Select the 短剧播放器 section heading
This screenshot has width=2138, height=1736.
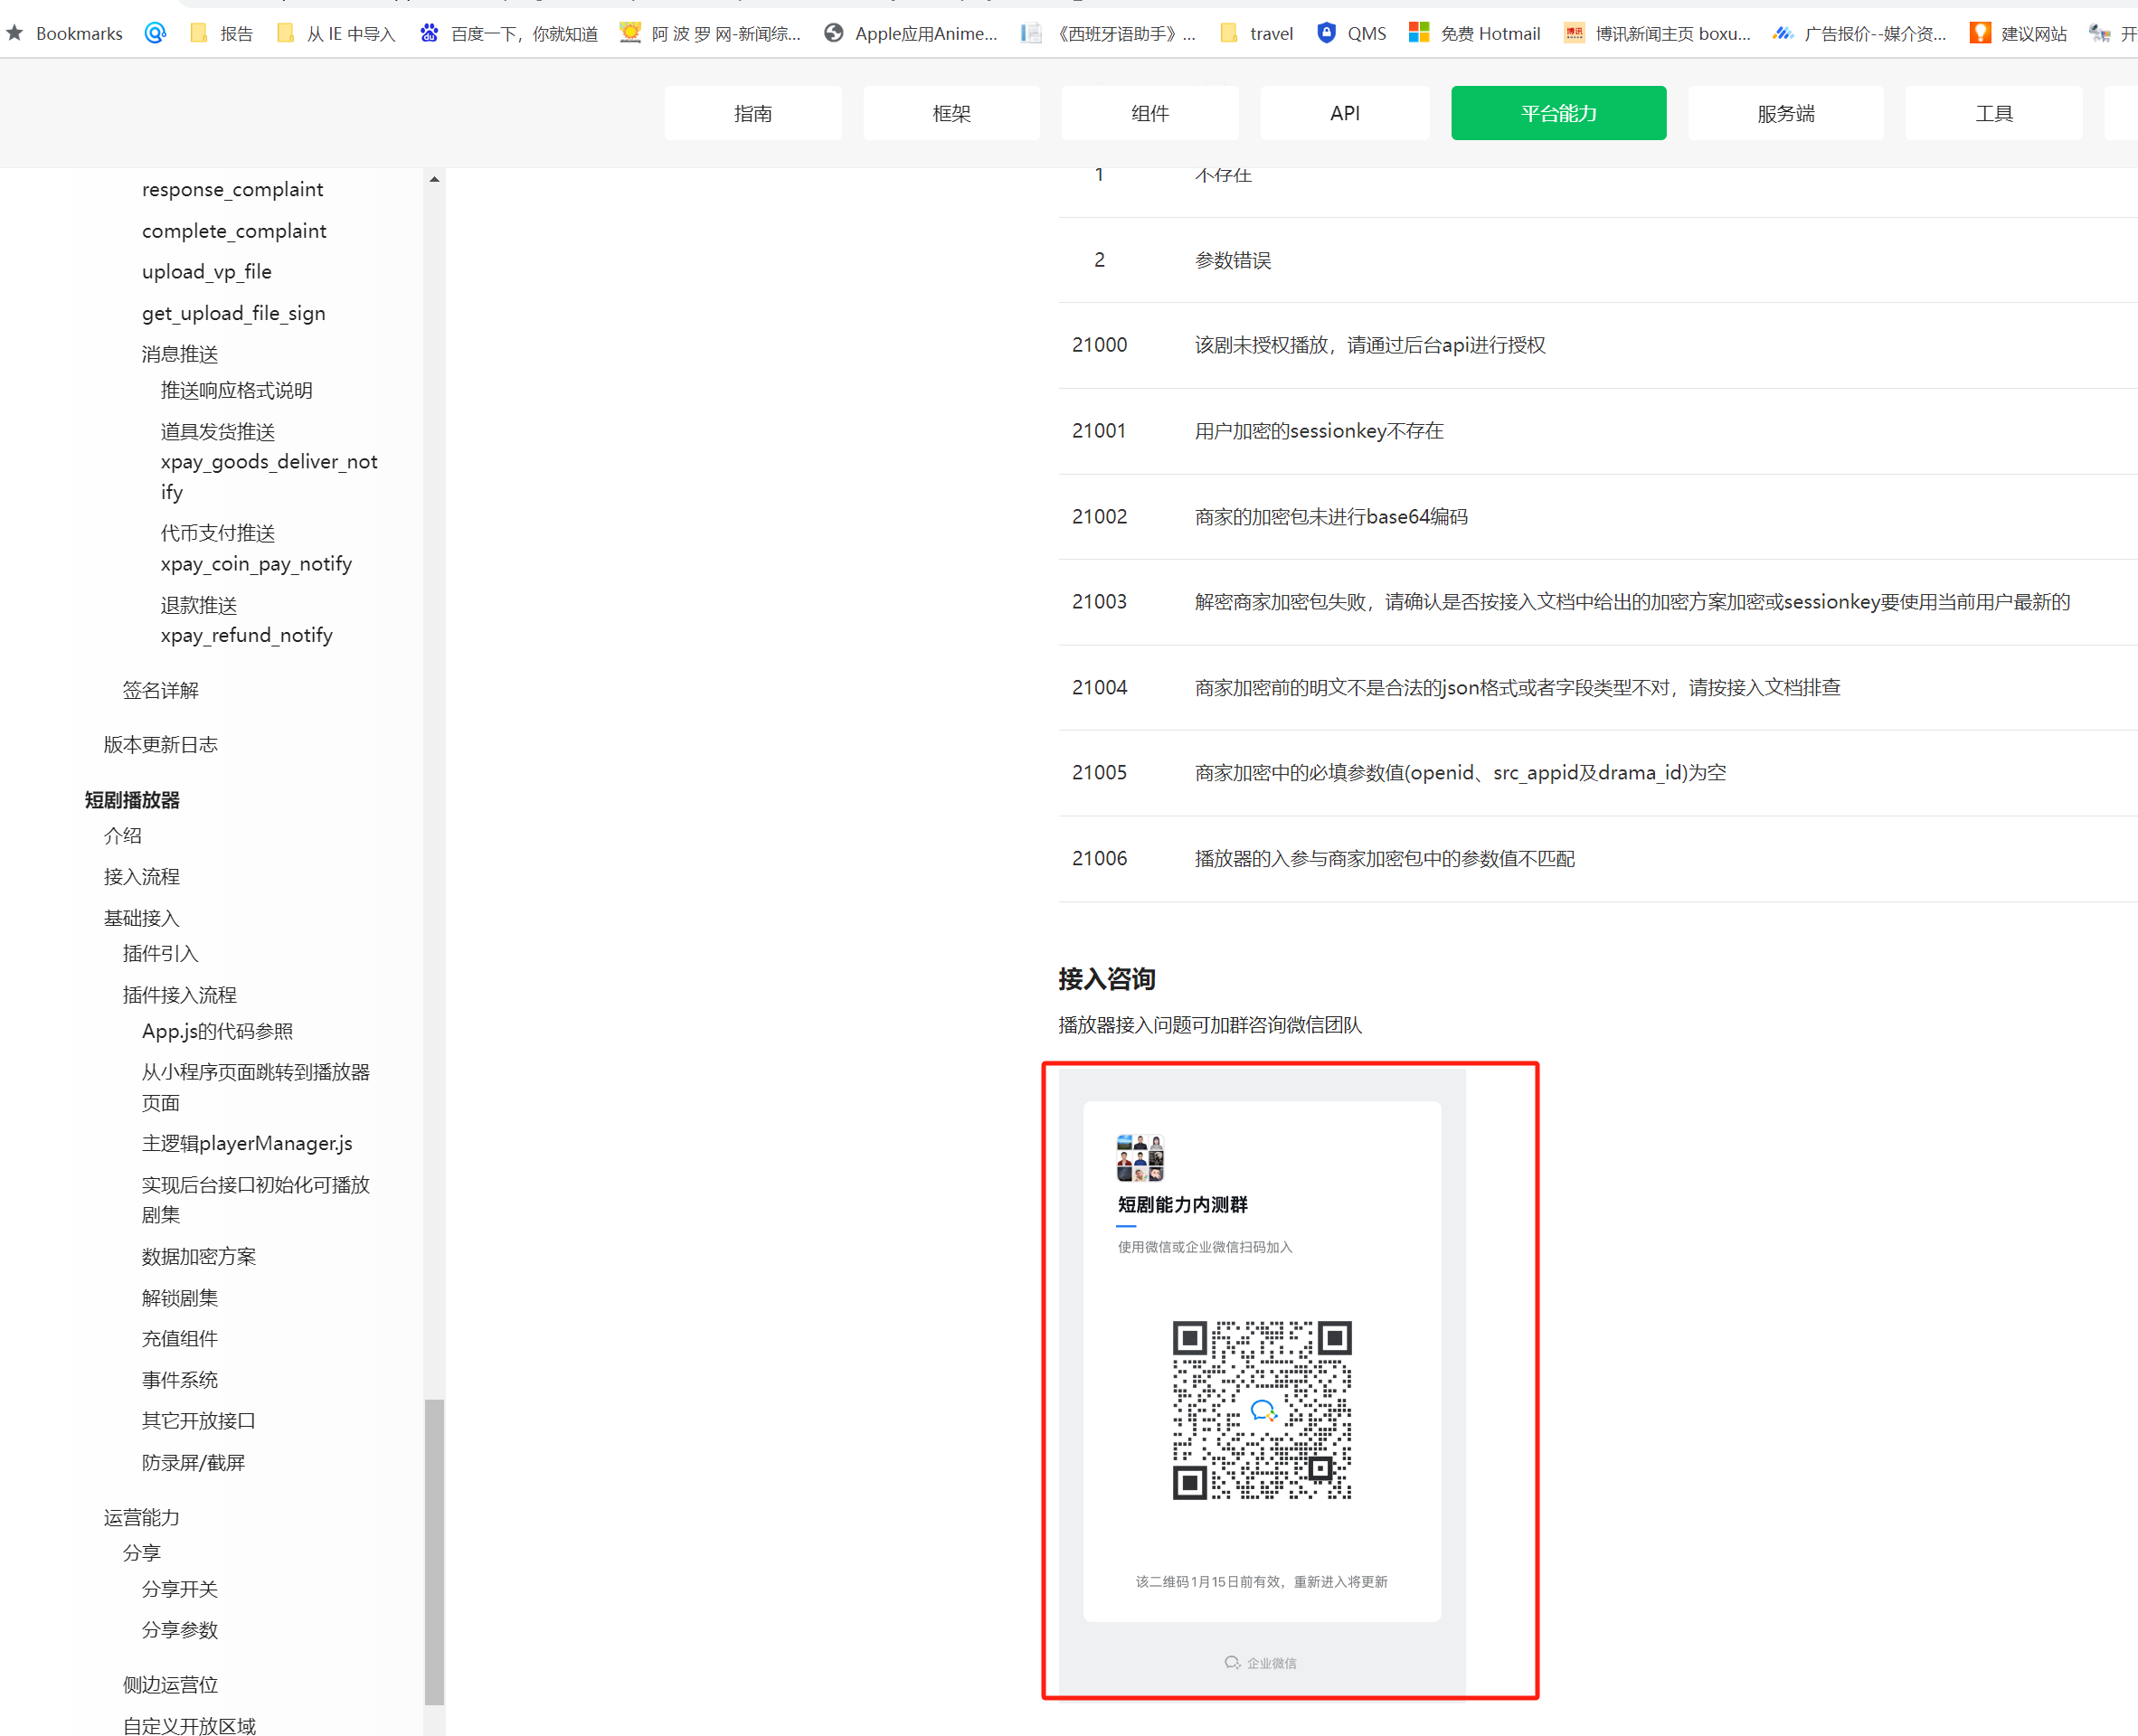click(x=132, y=800)
